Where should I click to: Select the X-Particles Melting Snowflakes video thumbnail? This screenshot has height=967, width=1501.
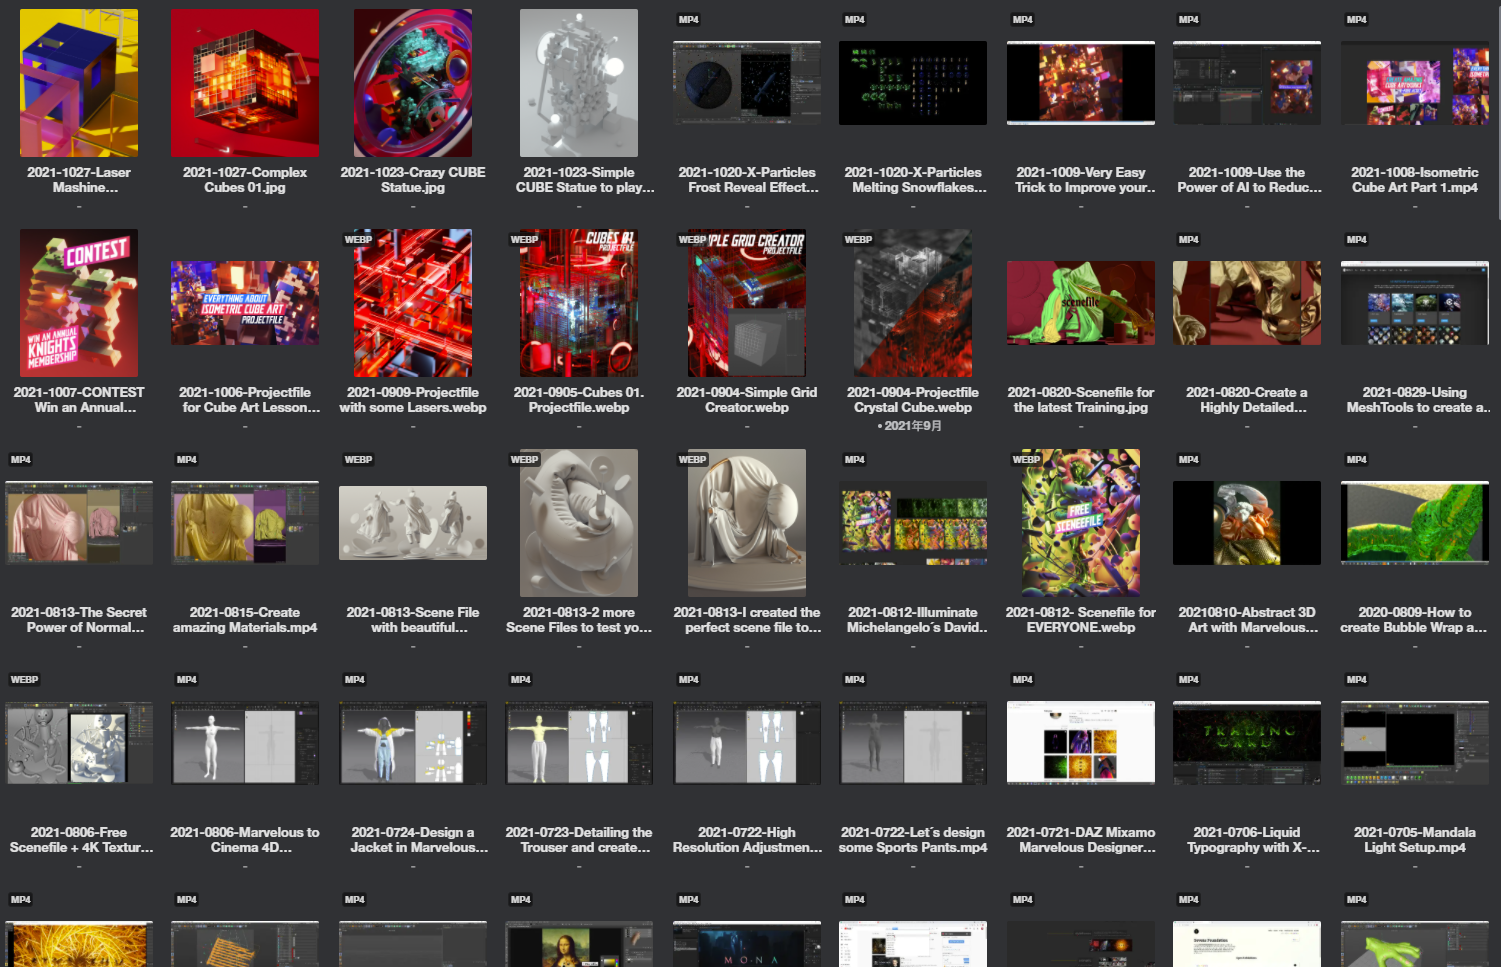pos(913,83)
